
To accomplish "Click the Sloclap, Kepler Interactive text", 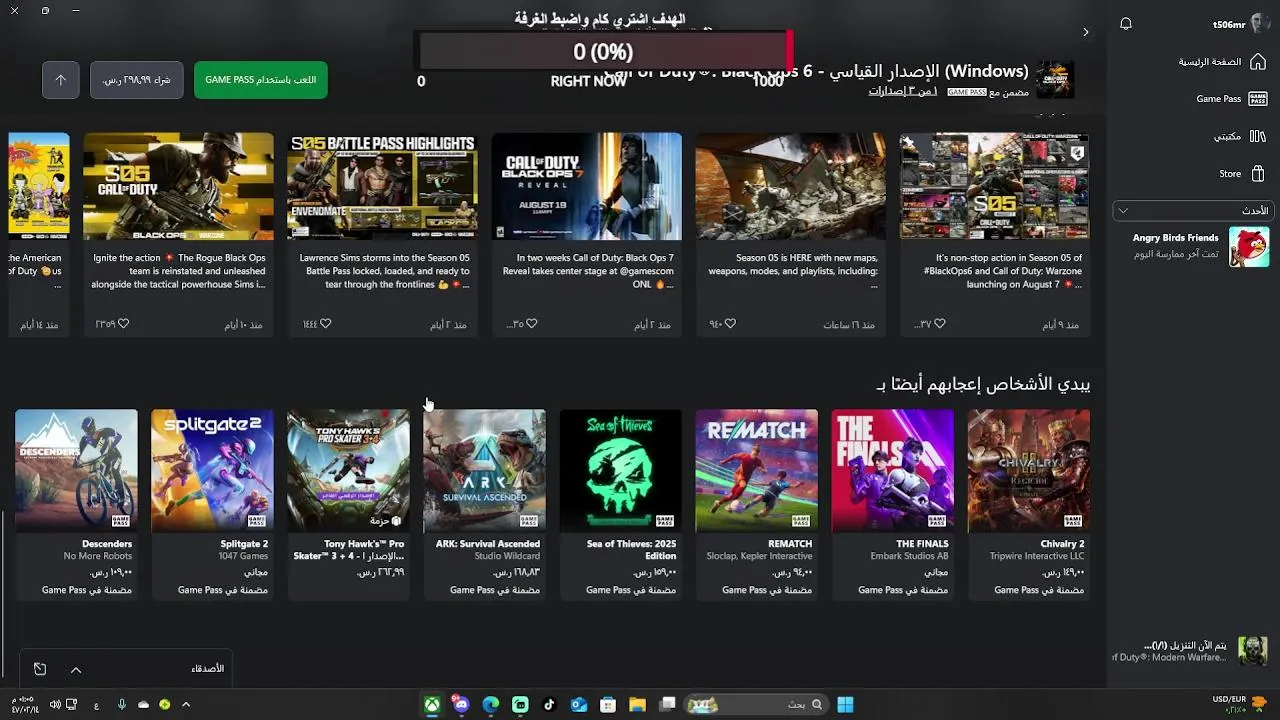I will [x=759, y=556].
